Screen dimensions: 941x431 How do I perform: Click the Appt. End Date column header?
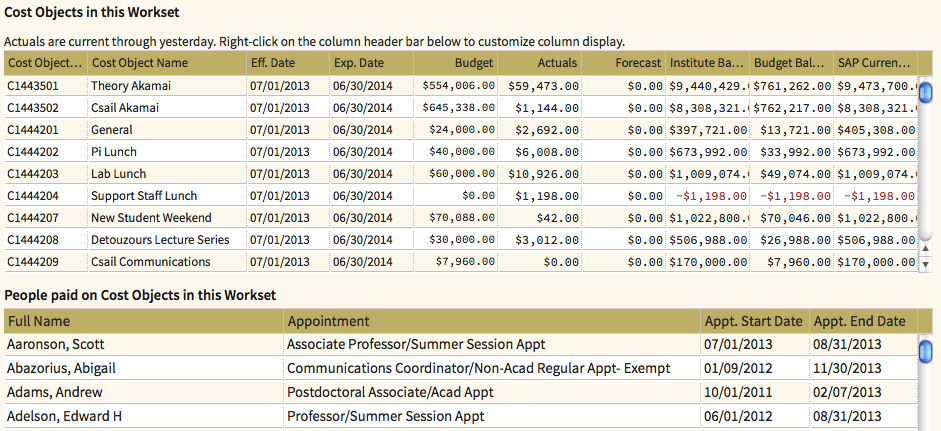click(864, 321)
